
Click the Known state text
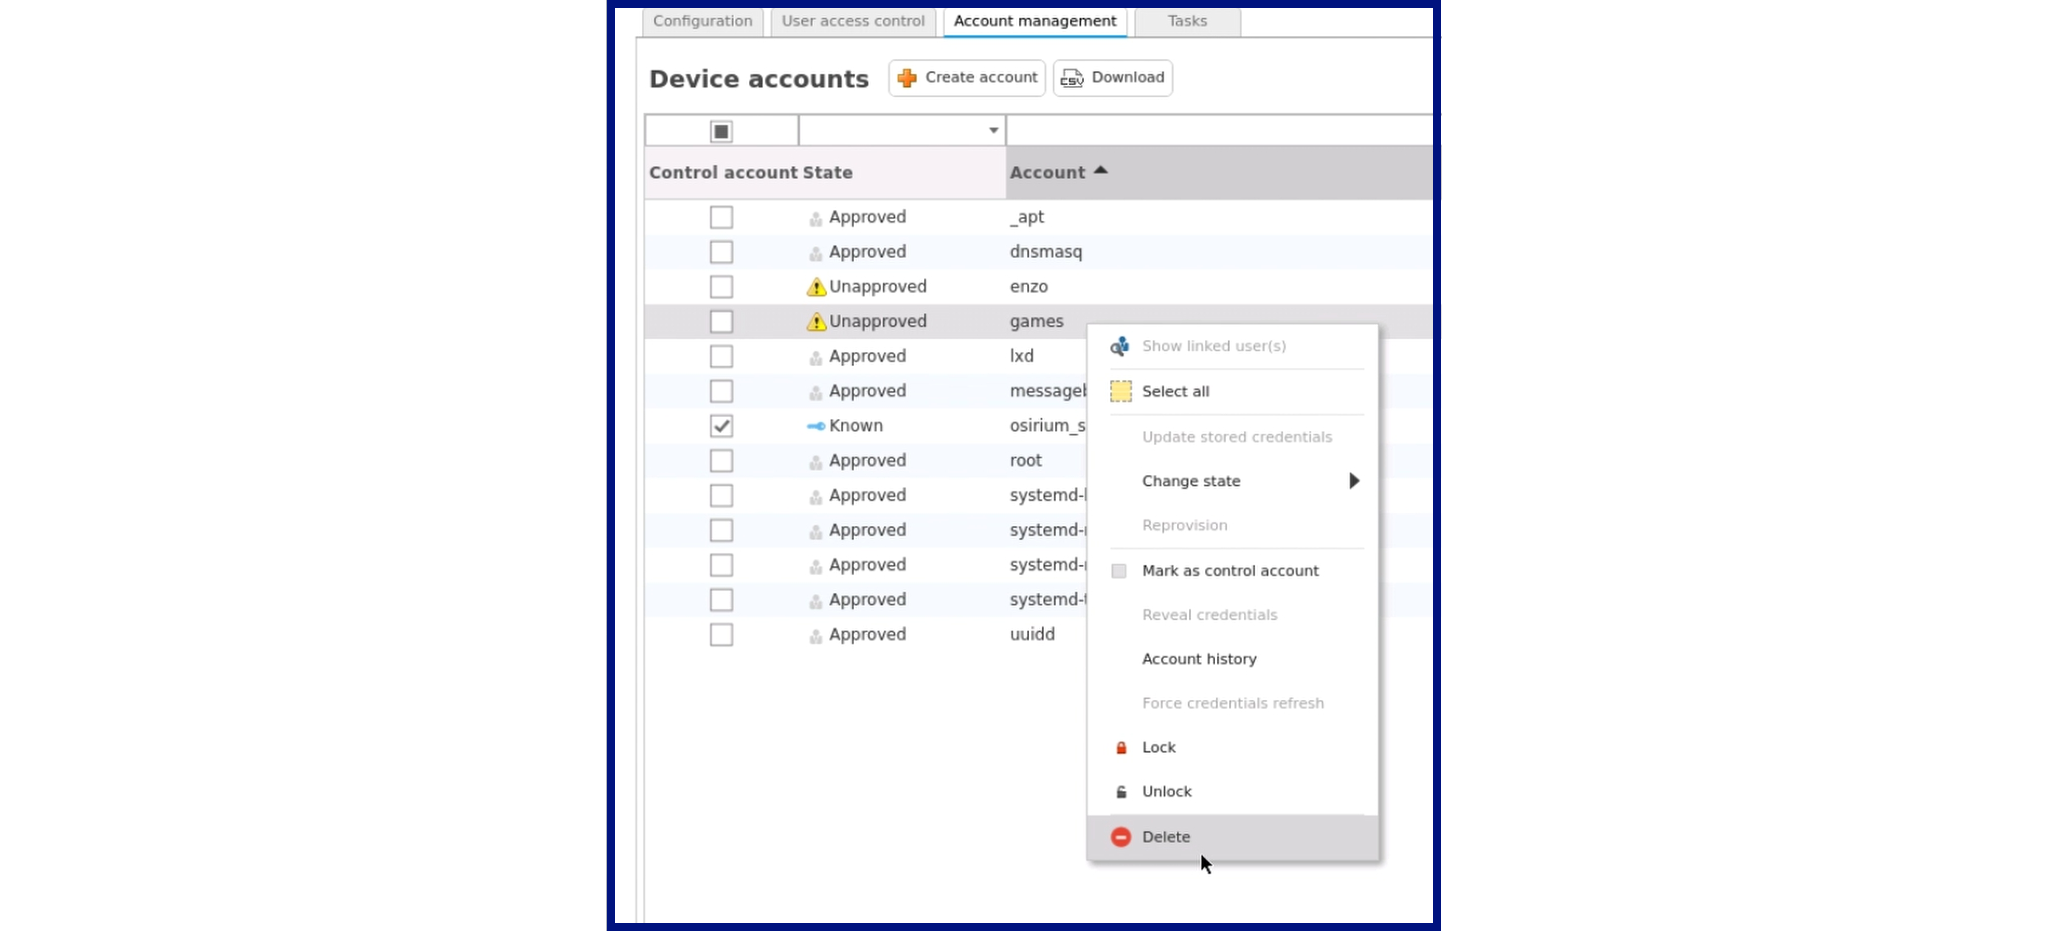click(856, 426)
